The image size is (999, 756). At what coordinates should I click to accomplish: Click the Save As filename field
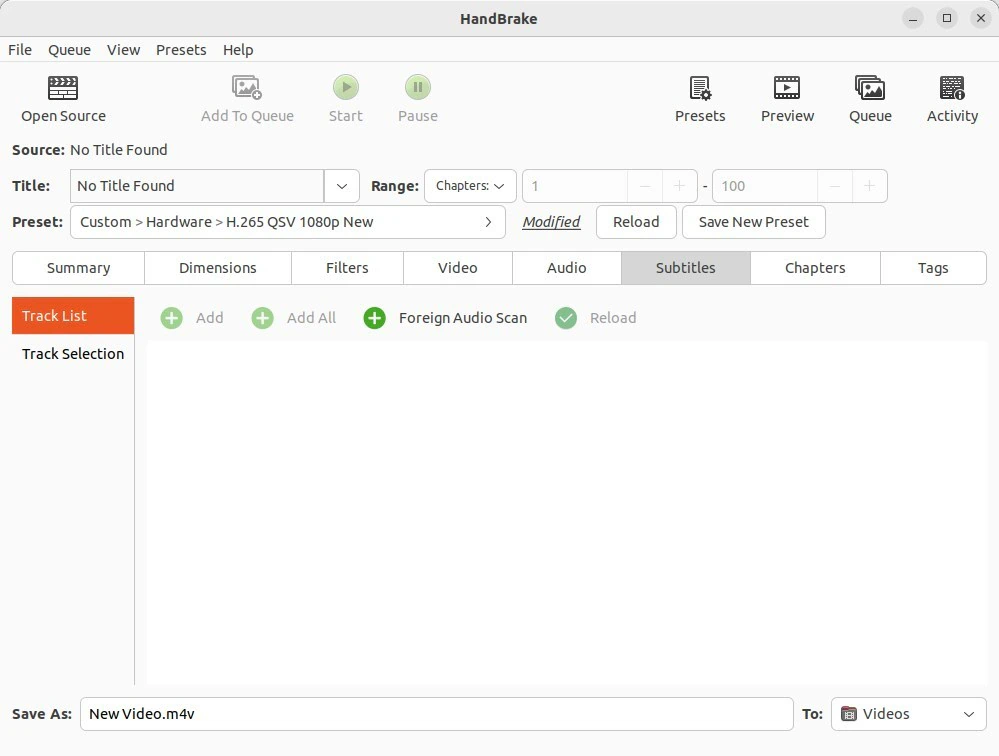pos(436,714)
